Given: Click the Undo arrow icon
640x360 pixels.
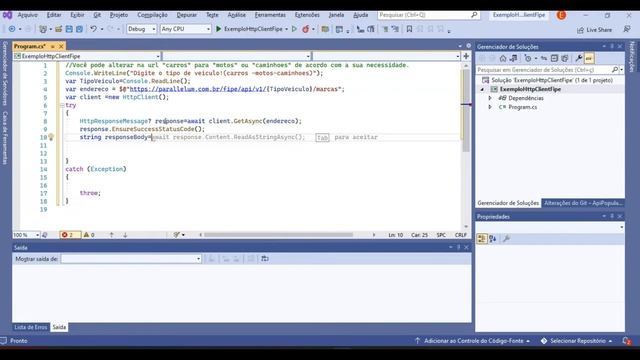Looking at the screenshot, I should click(x=93, y=29).
